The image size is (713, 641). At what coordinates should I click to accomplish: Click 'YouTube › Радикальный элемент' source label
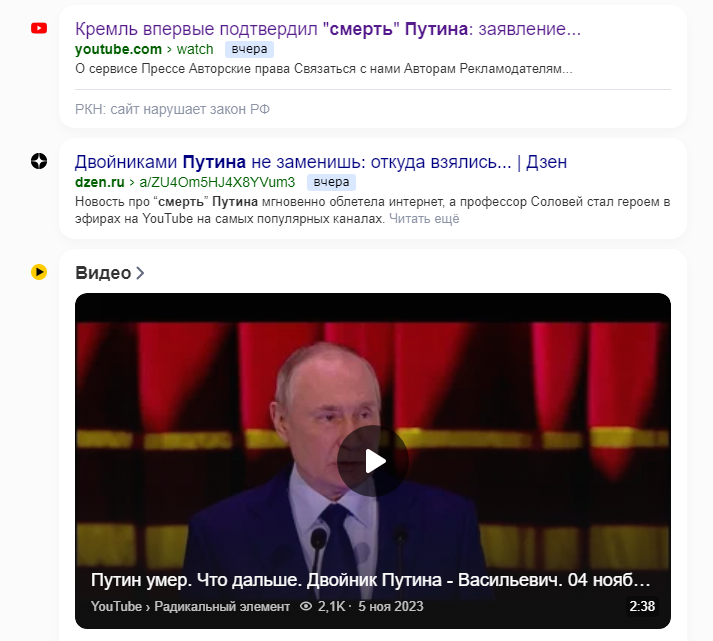click(x=190, y=606)
